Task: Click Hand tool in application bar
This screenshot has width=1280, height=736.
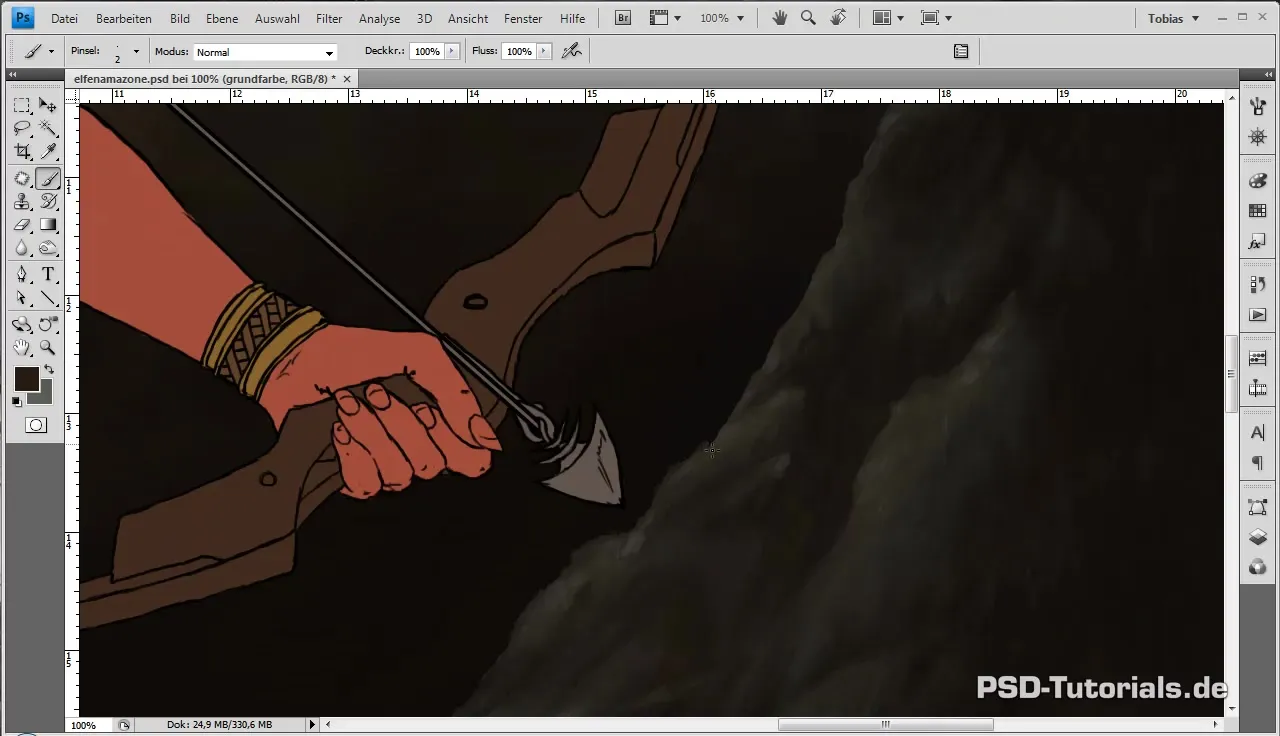Action: [780, 18]
